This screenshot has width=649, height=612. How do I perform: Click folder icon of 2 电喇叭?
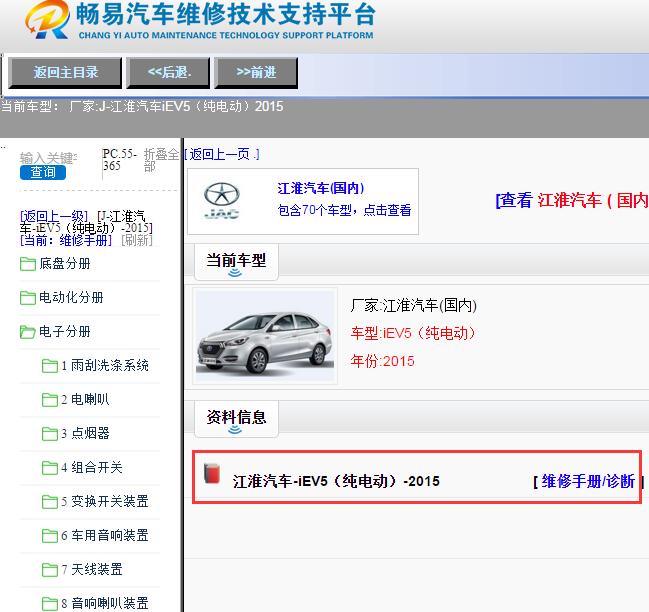[x=50, y=400]
